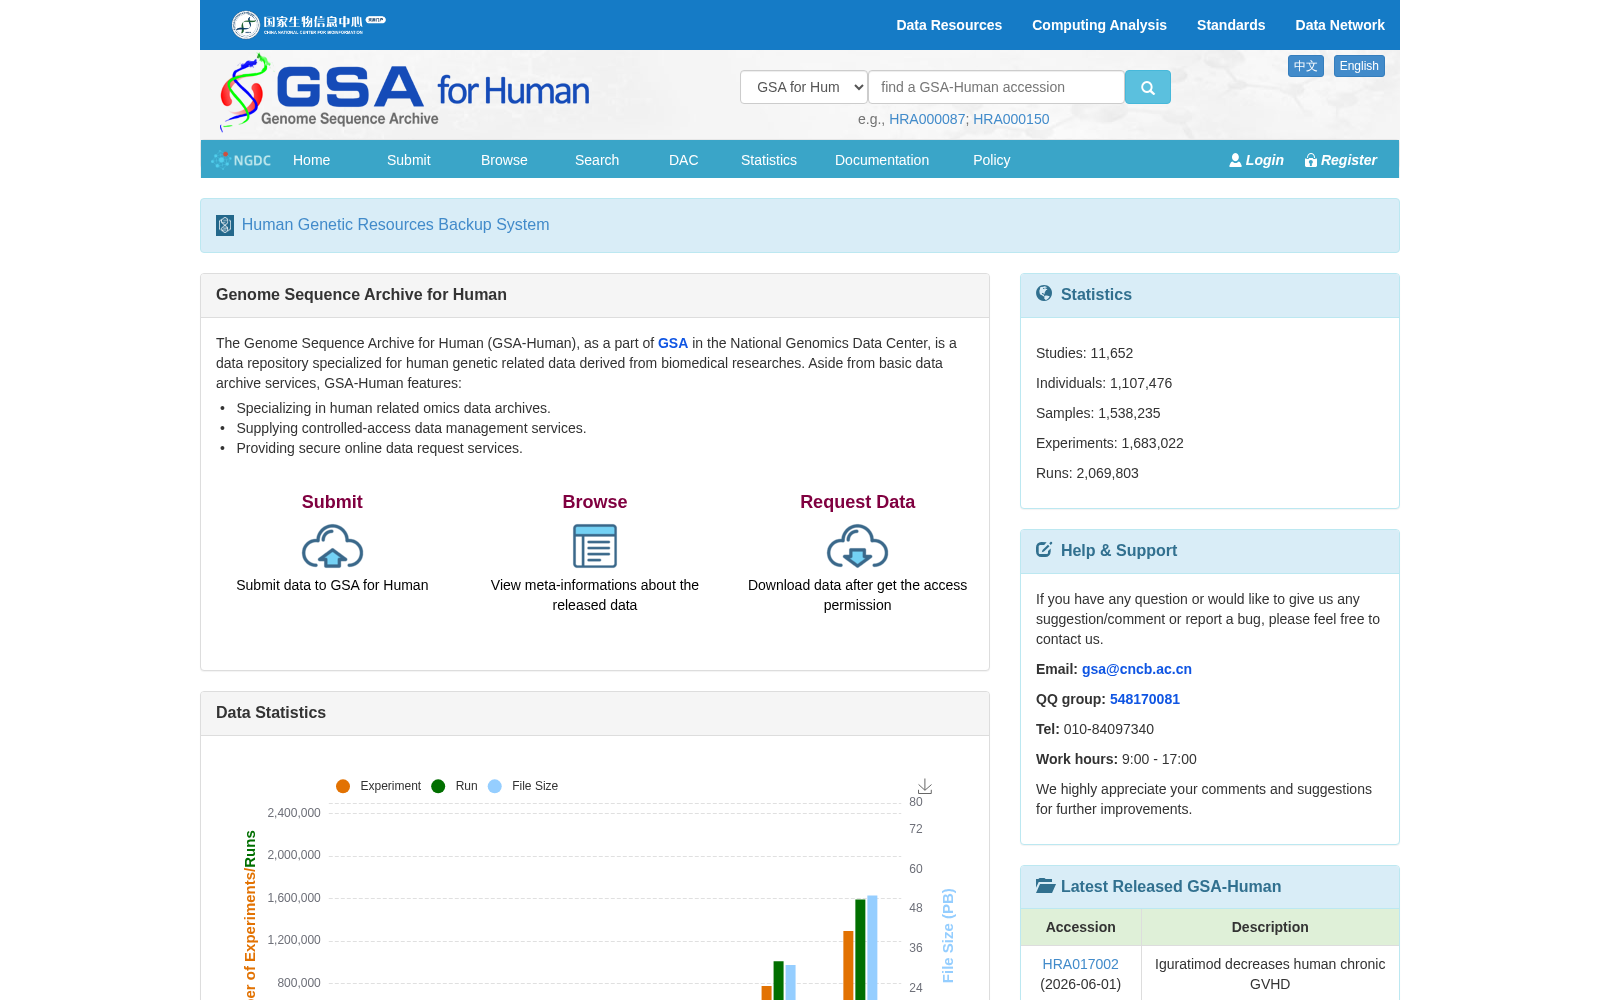Open accession HRA017002 in latest released

coord(1080,964)
